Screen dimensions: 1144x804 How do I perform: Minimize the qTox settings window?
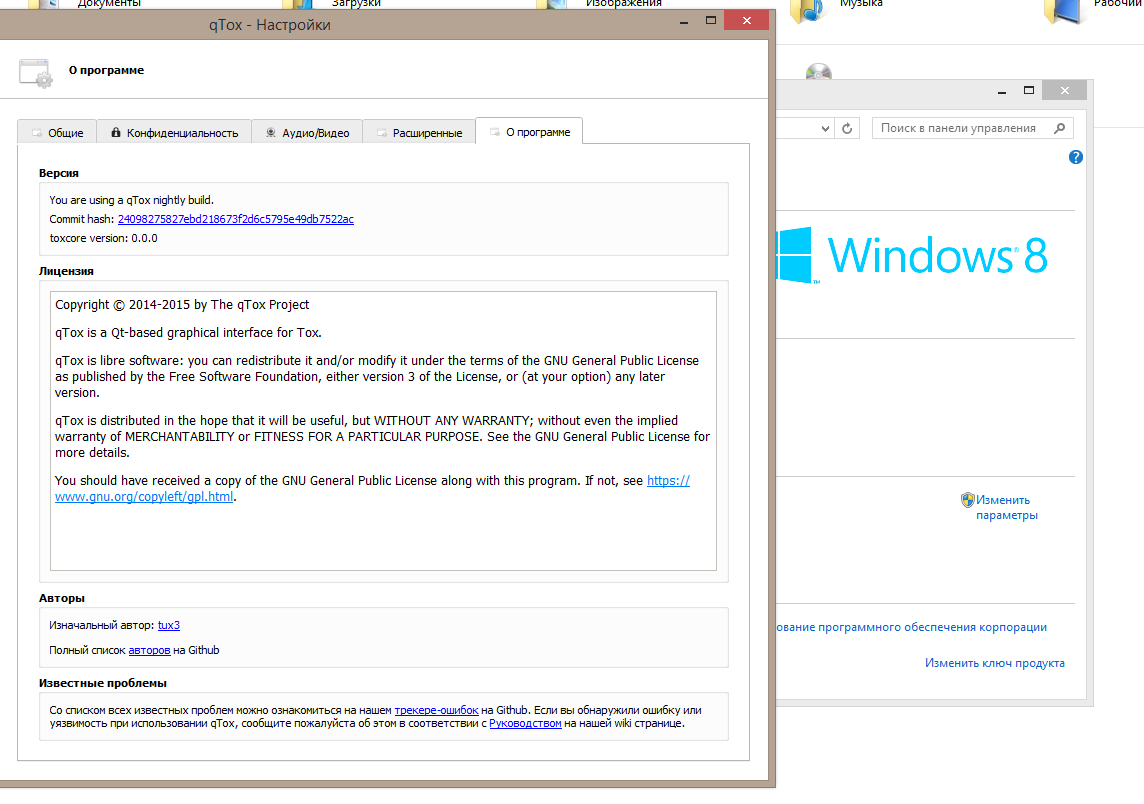tap(684, 21)
